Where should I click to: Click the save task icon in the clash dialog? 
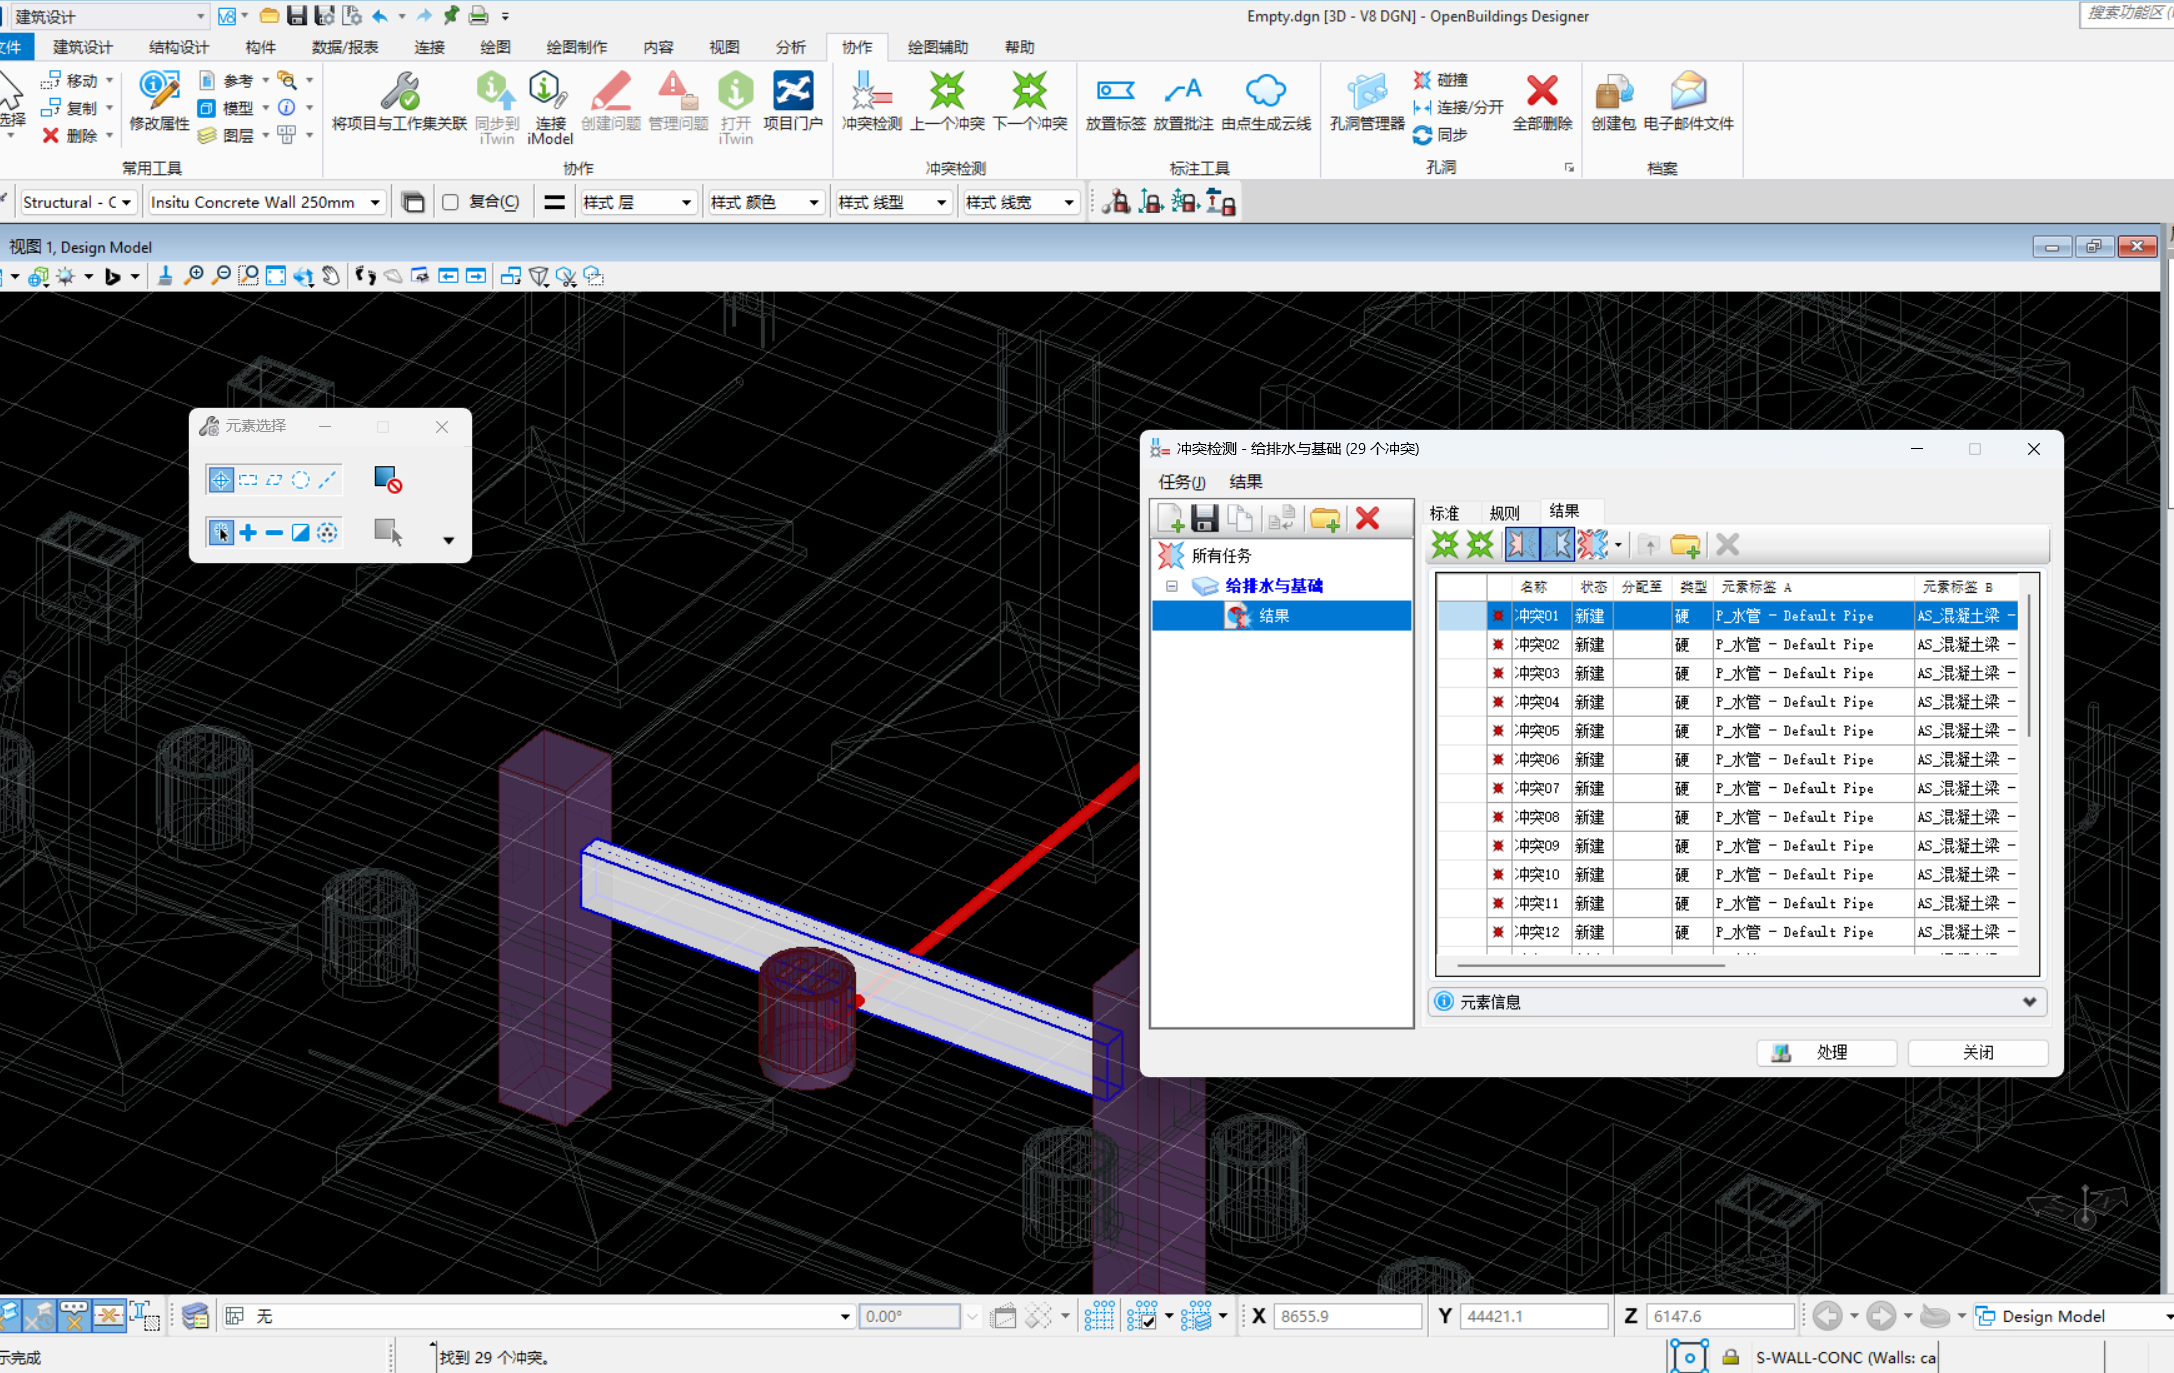[1204, 518]
